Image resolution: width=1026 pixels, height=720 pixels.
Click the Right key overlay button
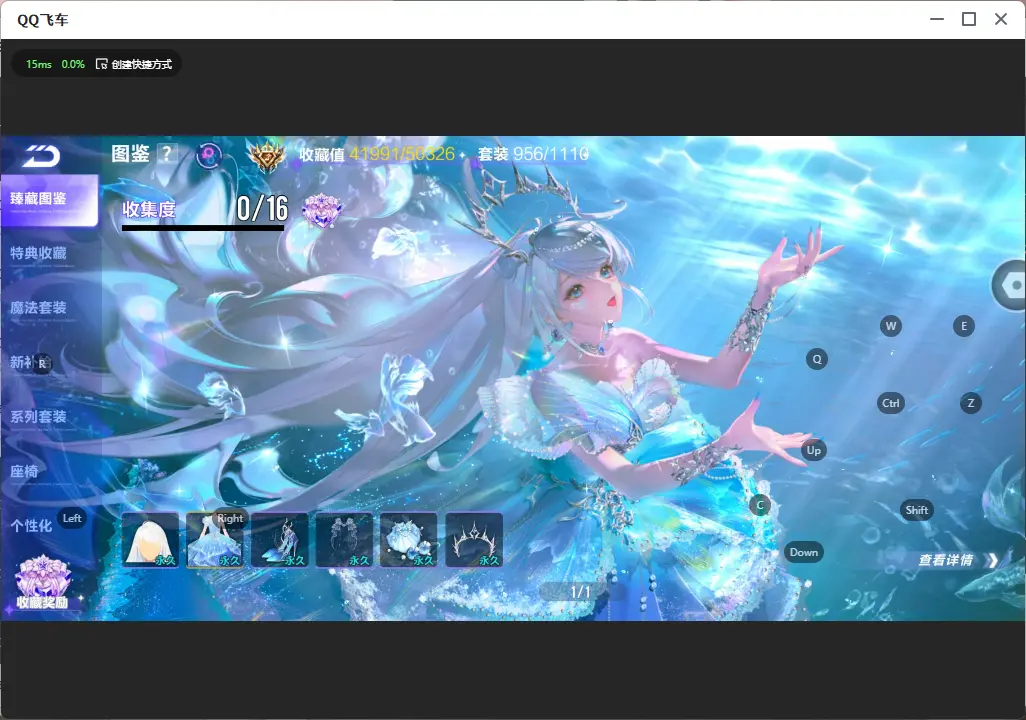230,518
